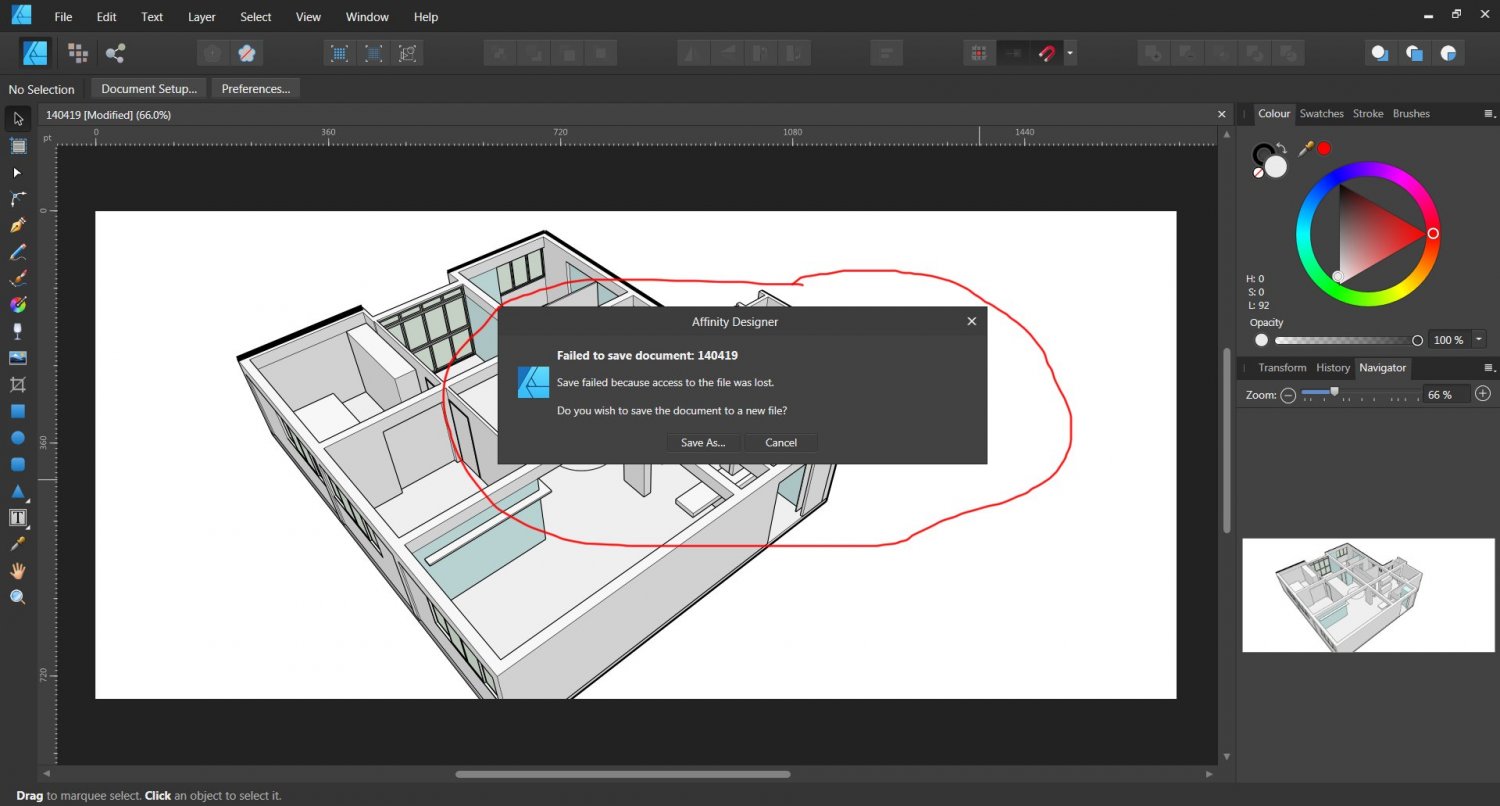The image size is (1500, 806).
Task: Swap stroke and fill colours arrow
Action: coord(1281,148)
